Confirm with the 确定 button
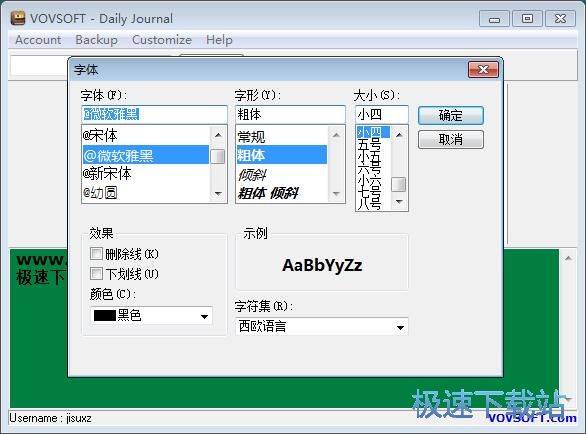Viewport: 586px width, 434px height. tap(451, 116)
